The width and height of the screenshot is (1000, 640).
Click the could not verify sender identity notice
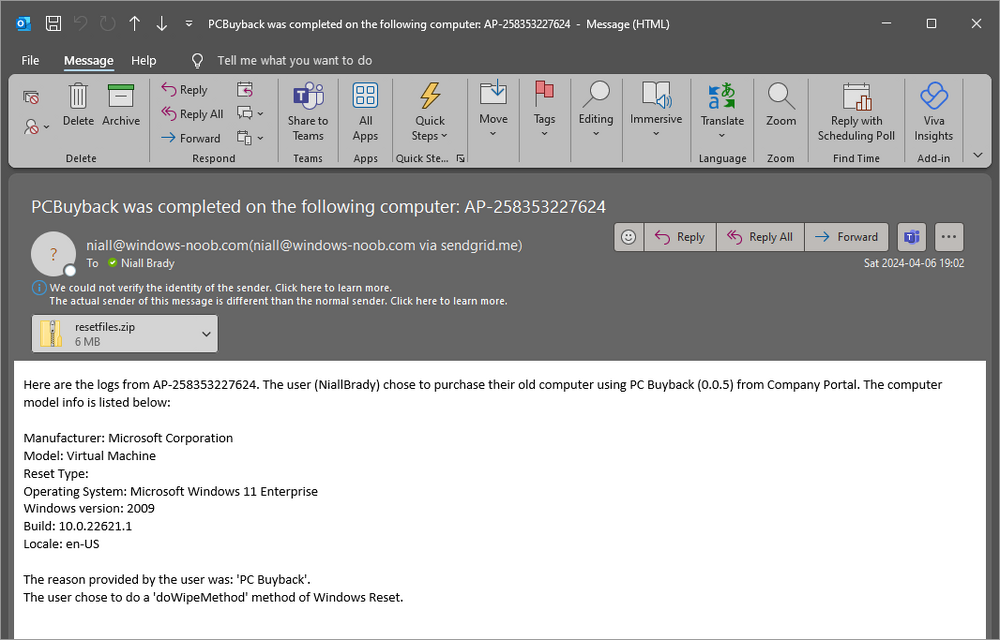pos(221,288)
